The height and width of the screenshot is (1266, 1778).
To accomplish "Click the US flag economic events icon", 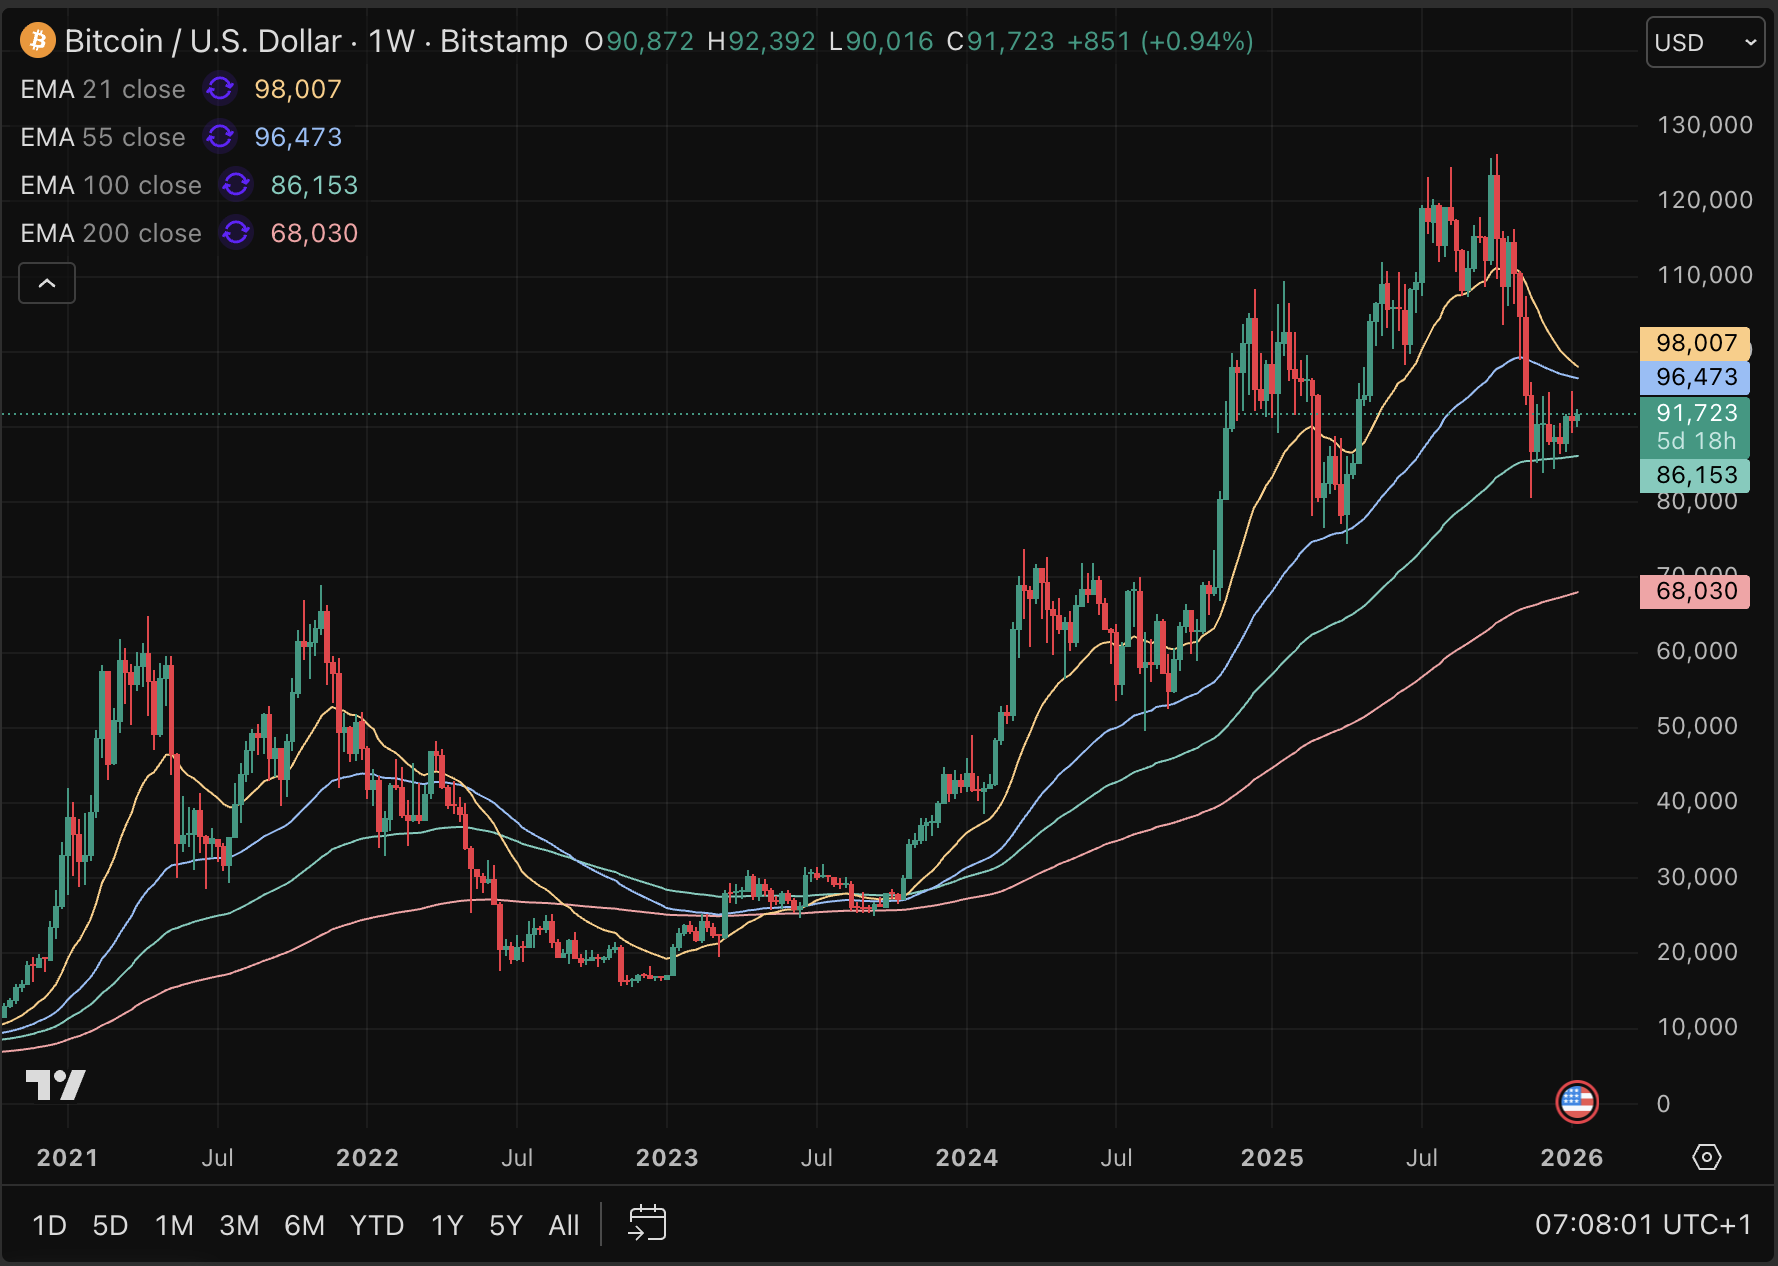I will pos(1577,1102).
